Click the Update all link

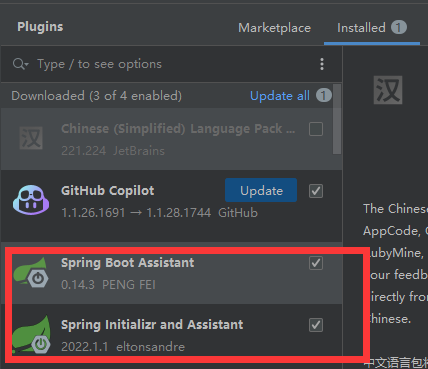click(x=280, y=96)
